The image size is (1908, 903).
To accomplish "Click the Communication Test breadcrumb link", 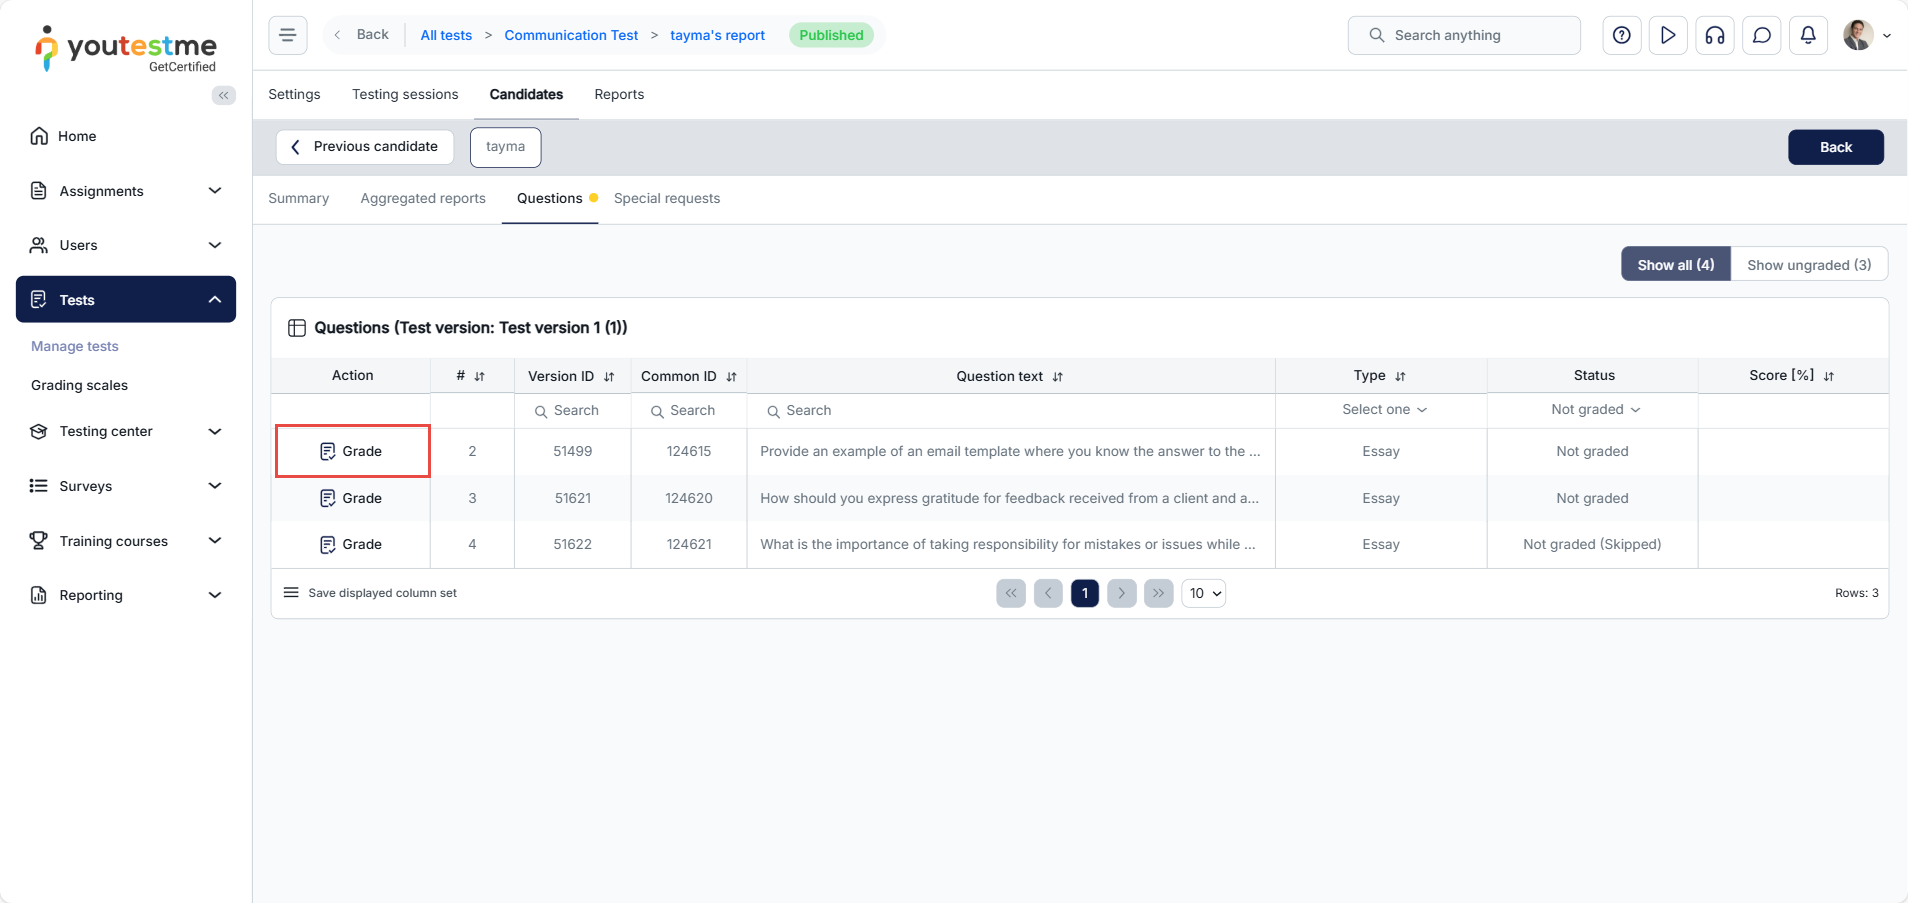I will 570,35.
